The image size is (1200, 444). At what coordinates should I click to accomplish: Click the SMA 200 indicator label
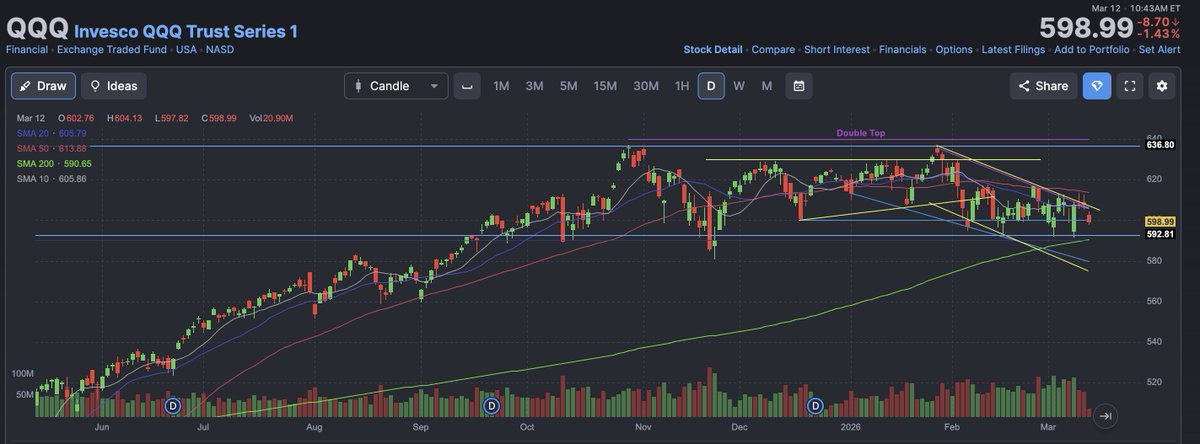pyautogui.click(x=54, y=163)
